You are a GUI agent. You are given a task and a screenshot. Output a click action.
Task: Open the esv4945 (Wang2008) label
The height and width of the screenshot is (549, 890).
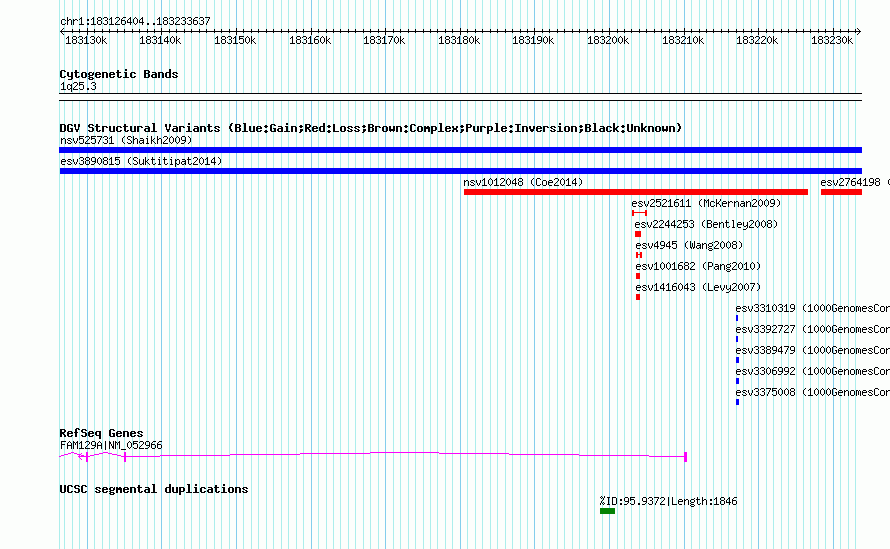coord(689,245)
